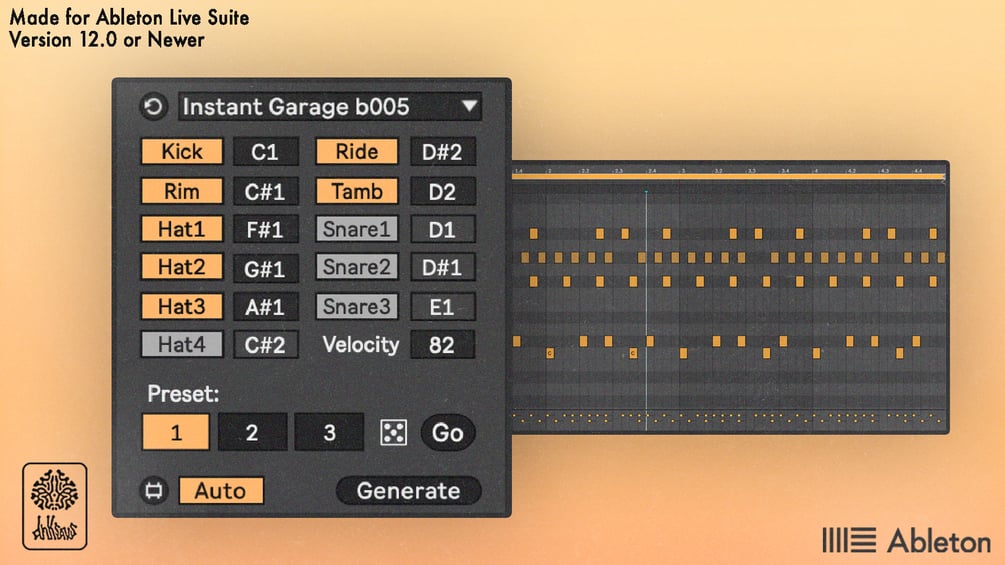
Task: Select the F#1 note field for Hat1
Action: (265, 229)
